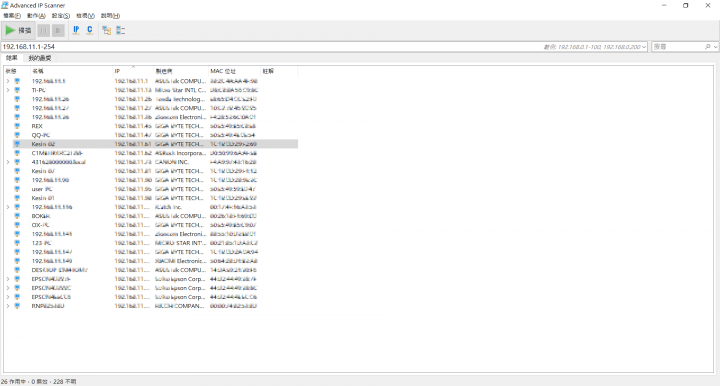Click the device icon of the RICOH COMPAN... row
The height and width of the screenshot is (386, 720).
pyautogui.click(x=17, y=306)
